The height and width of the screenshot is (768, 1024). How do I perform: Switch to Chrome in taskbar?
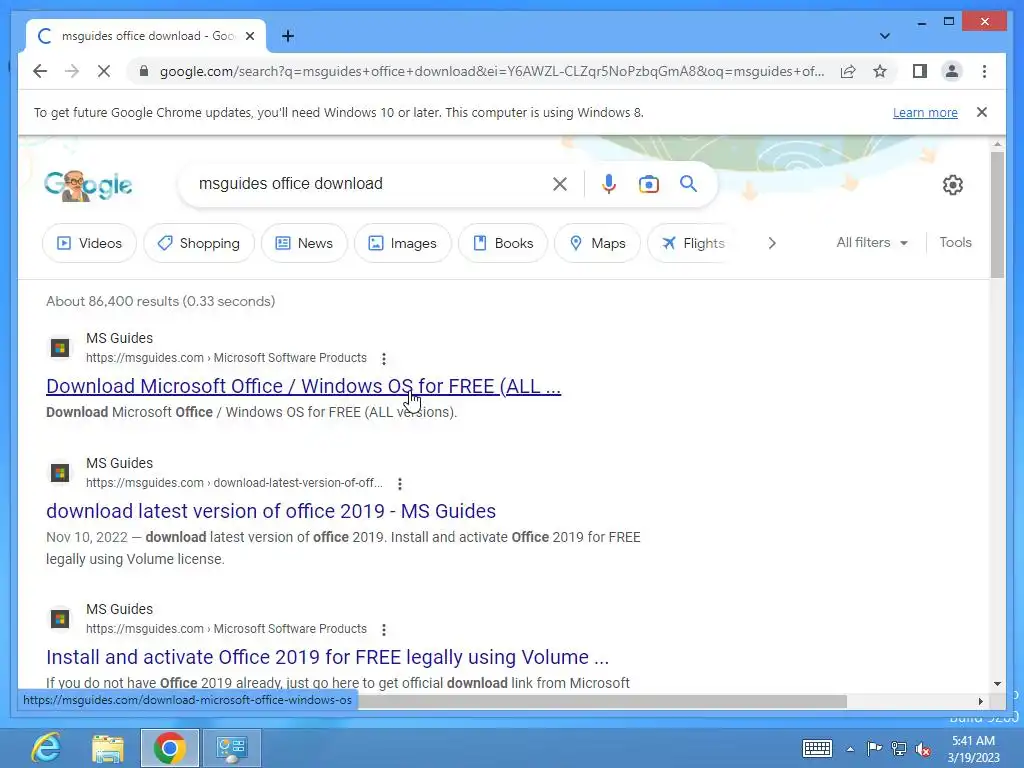[x=170, y=748]
